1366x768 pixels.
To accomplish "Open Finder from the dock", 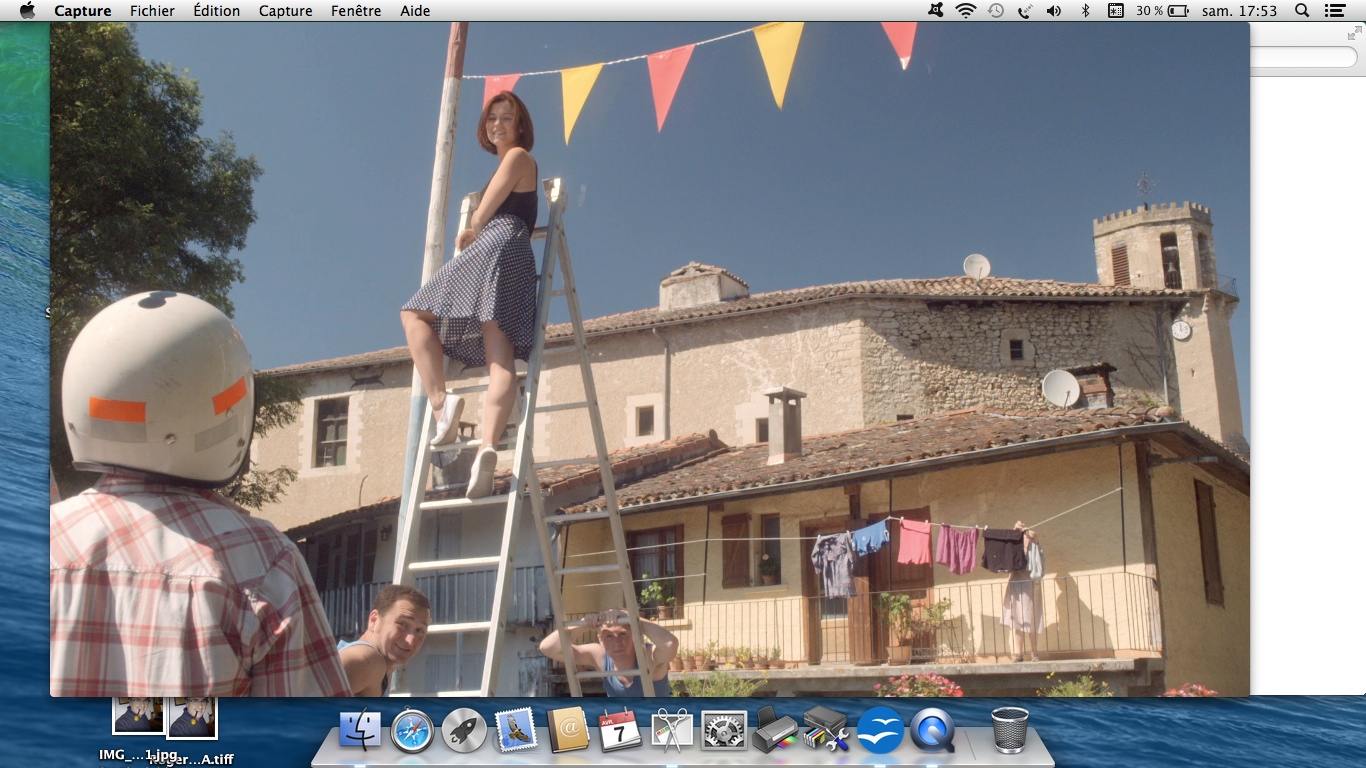I will [x=360, y=730].
